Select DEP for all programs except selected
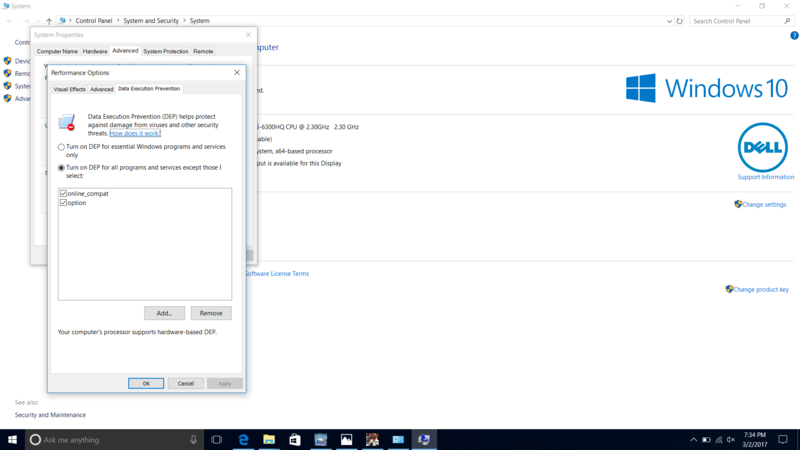The width and height of the screenshot is (800, 450). coord(61,168)
